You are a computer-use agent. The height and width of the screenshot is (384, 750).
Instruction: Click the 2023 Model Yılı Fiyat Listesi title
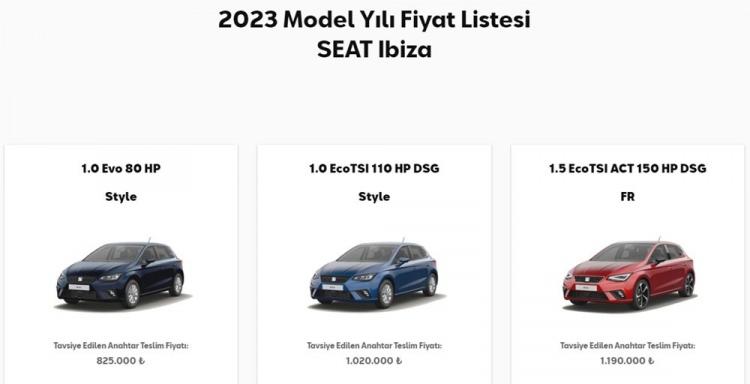point(375,21)
